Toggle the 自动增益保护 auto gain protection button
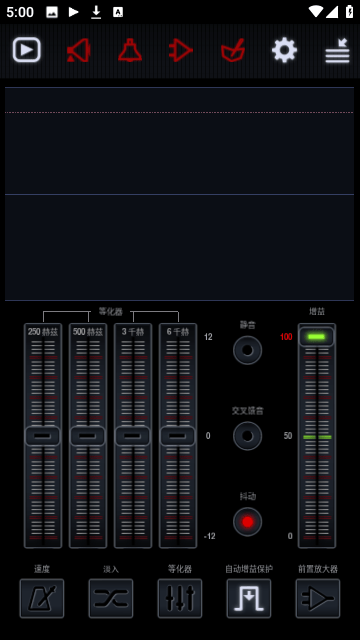 coord(249,598)
